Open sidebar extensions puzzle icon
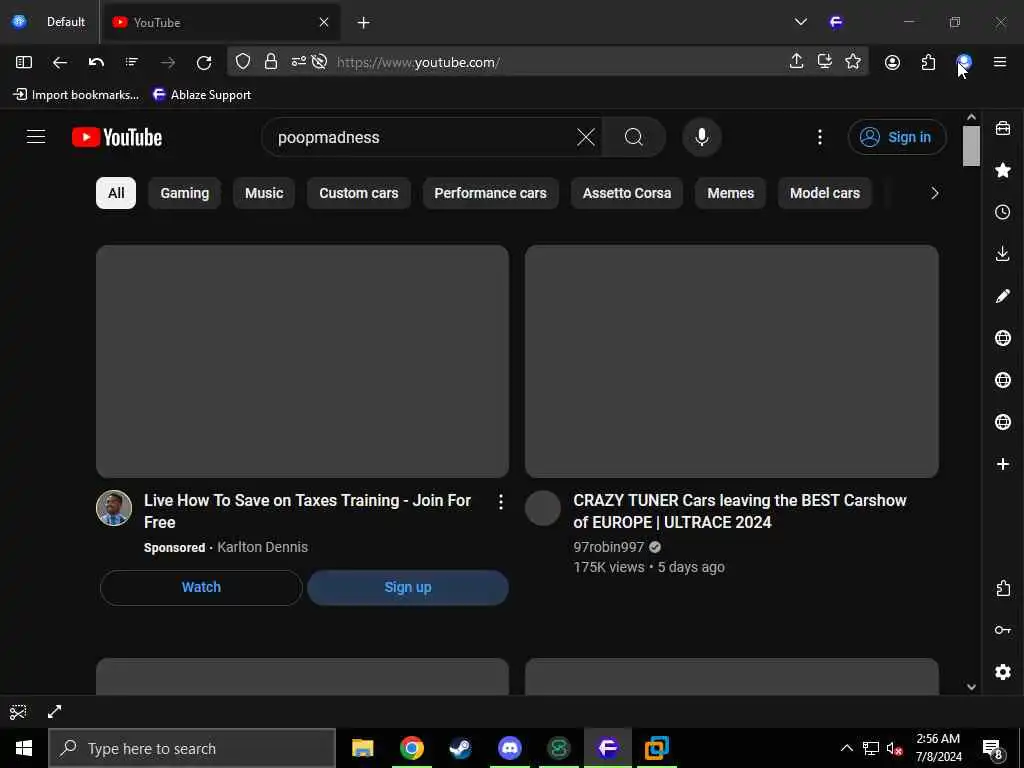This screenshot has width=1024, height=768. coord(1003,588)
